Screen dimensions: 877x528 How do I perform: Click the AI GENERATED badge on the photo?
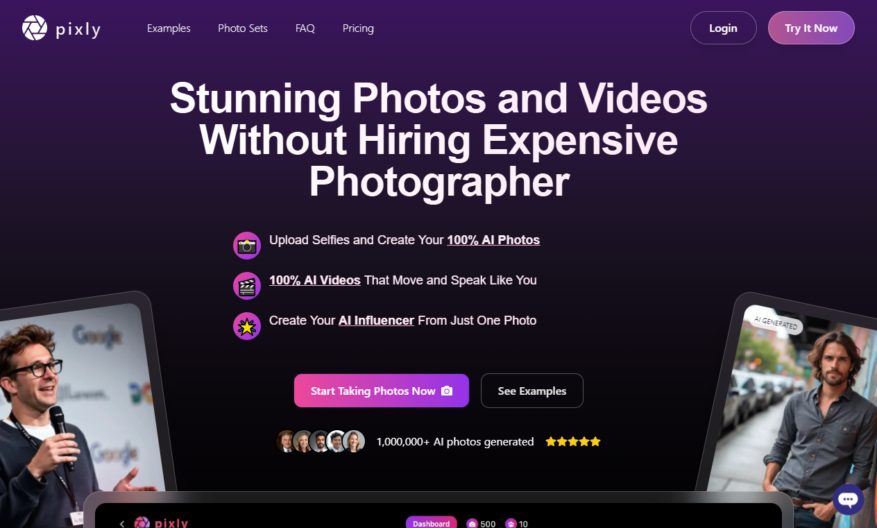776,323
